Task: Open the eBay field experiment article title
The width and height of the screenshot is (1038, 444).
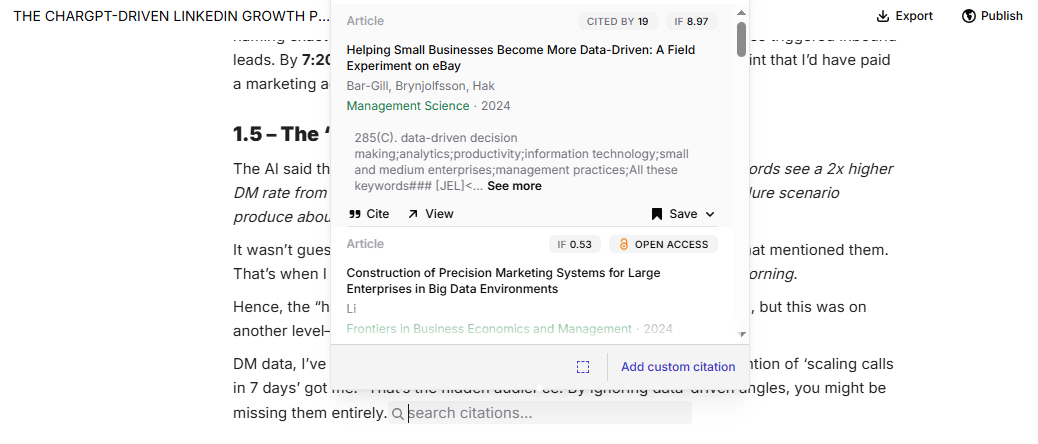Action: [520, 57]
